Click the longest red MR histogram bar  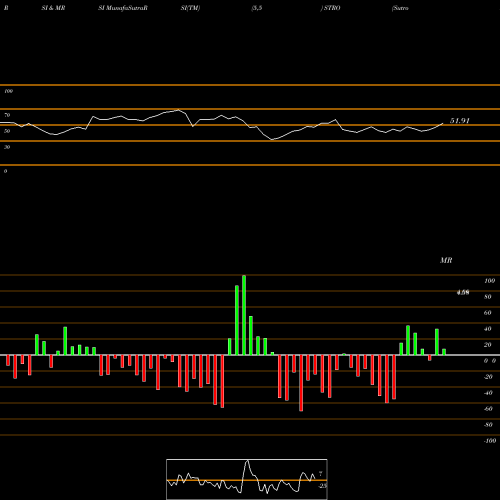(301, 383)
